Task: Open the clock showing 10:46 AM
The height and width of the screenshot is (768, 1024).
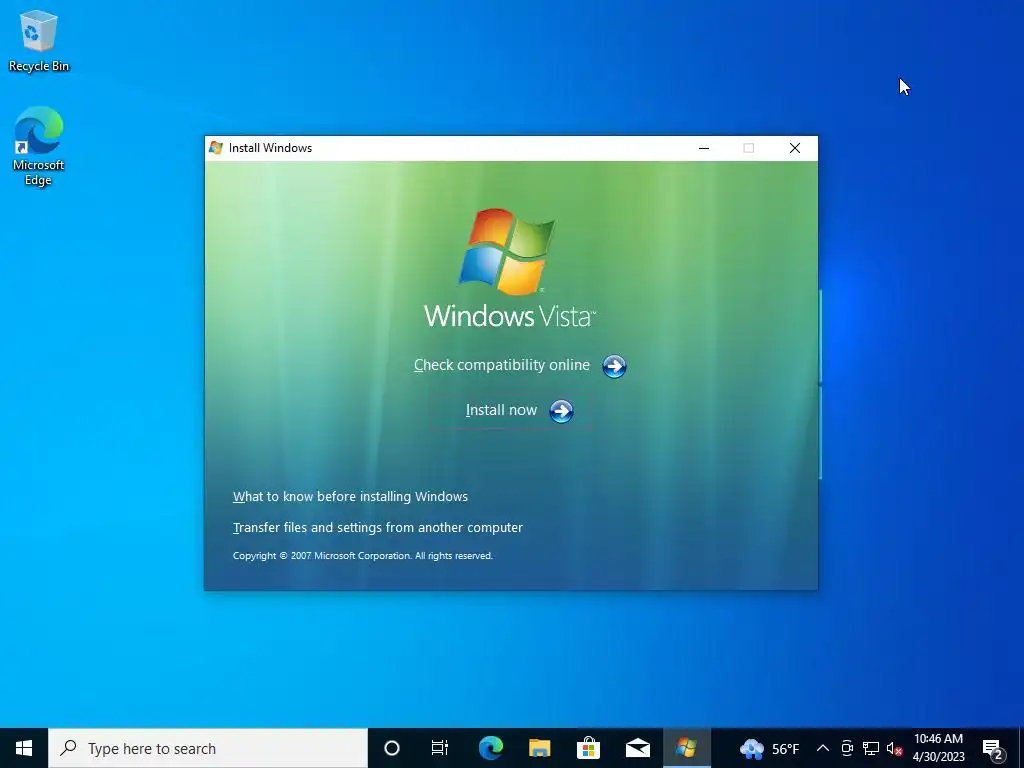Action: pos(938,748)
